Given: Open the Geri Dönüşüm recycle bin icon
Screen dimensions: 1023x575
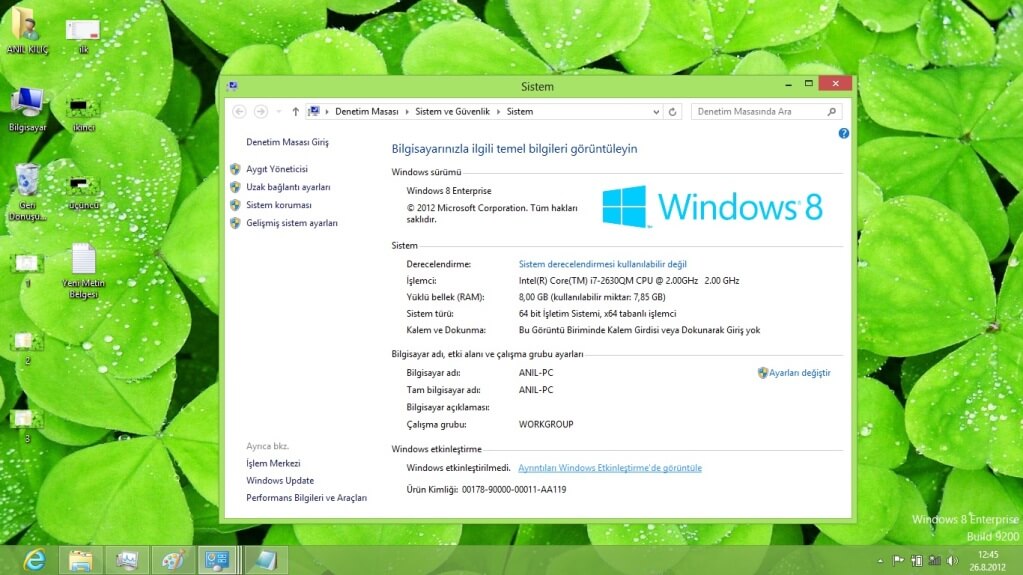Looking at the screenshot, I should point(27,183).
